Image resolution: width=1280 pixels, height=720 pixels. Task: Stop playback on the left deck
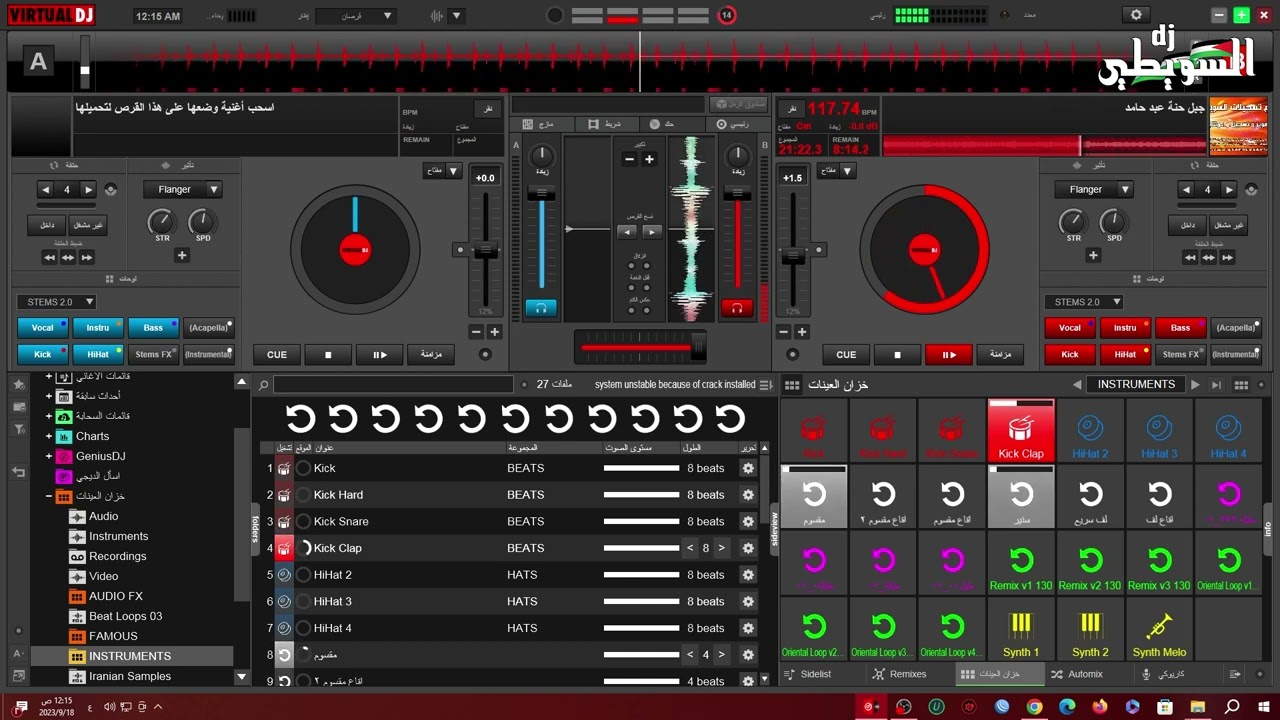[328, 354]
